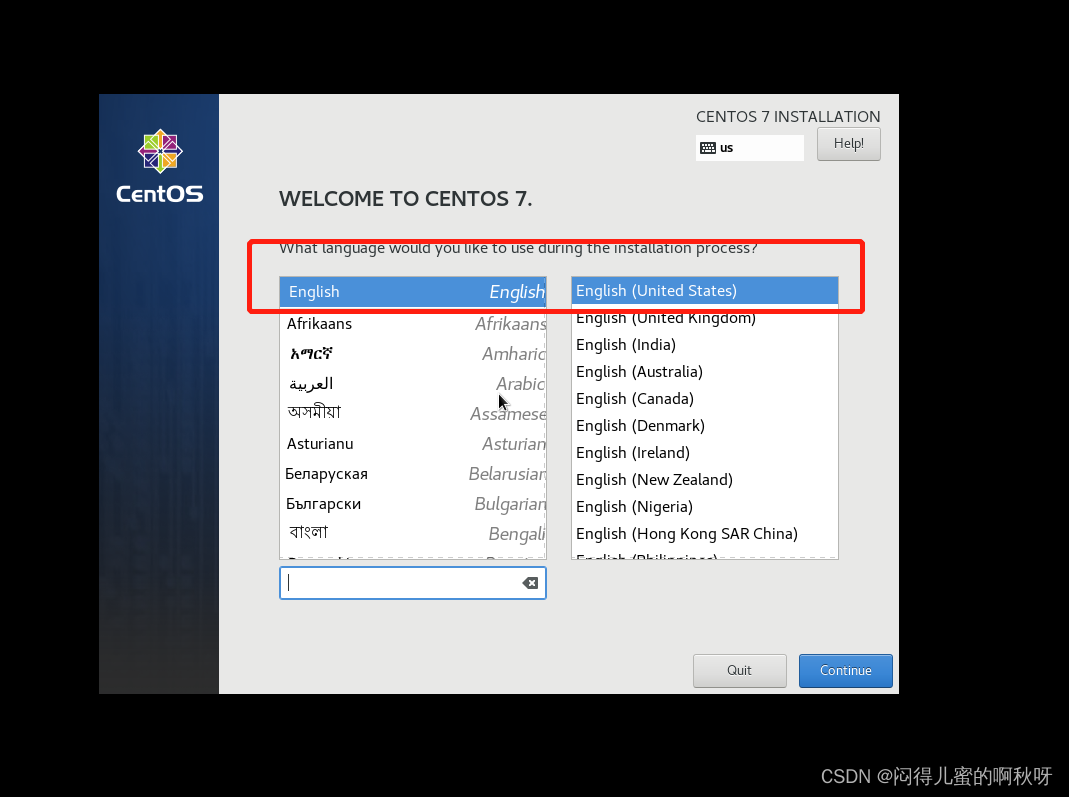Select the Belarusian language row
The width and height of the screenshot is (1069, 797).
[412, 474]
